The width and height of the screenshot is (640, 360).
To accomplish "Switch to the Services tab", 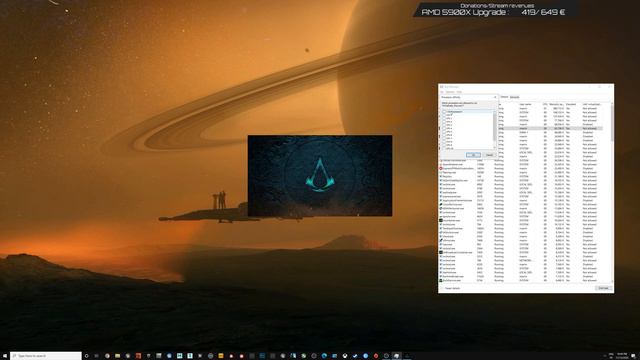I will pyautogui.click(x=515, y=97).
